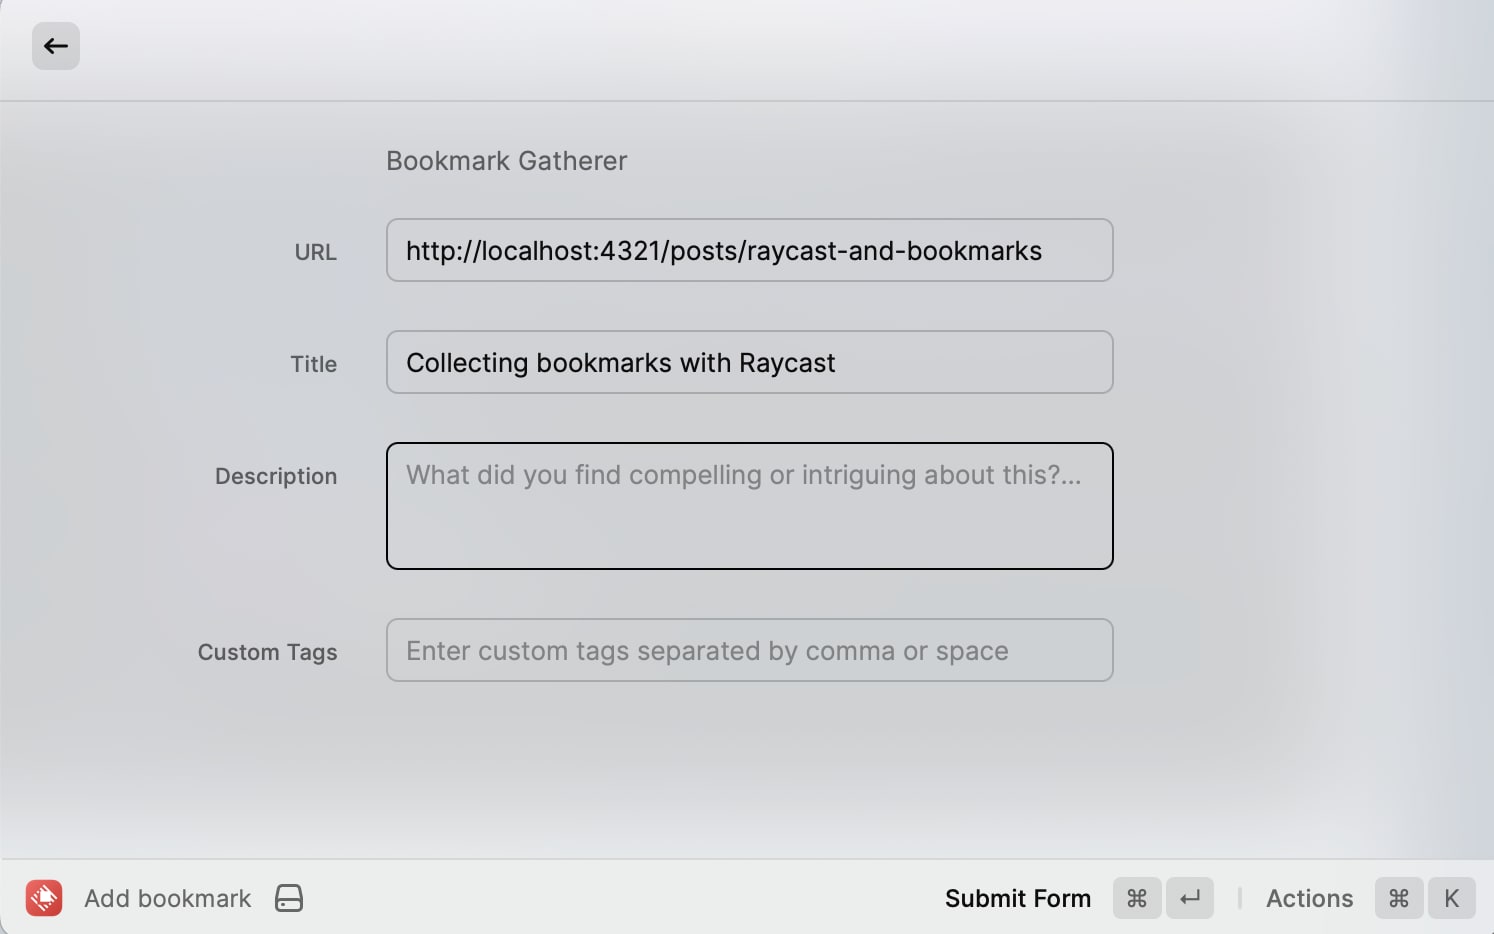
Task: Click the Command key icon beside Actions
Action: pos(1399,898)
